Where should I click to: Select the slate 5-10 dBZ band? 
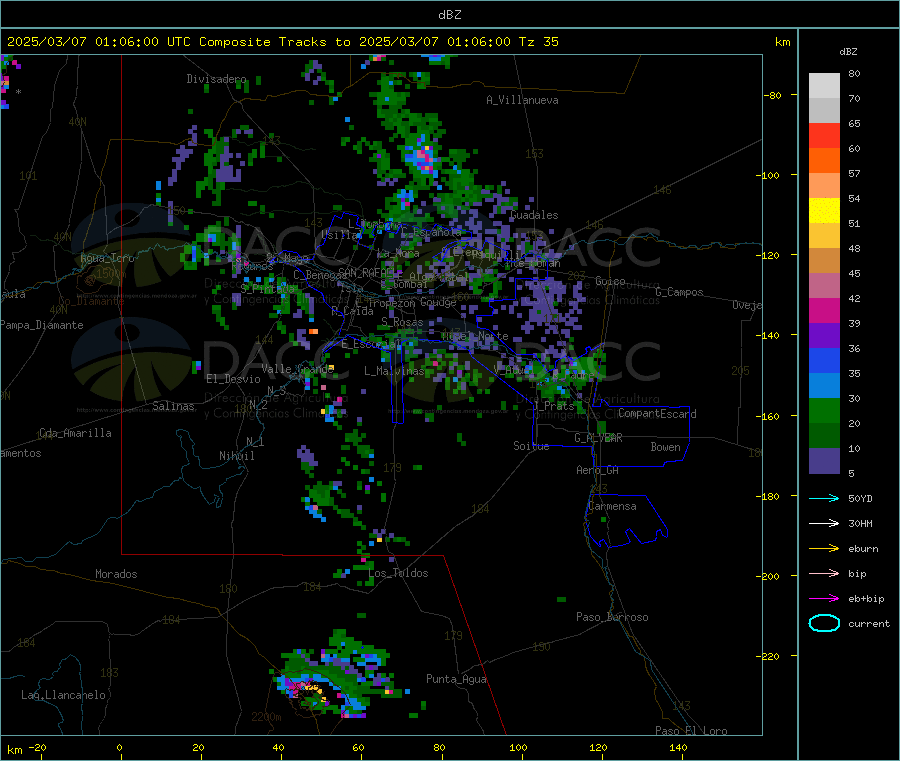[x=824, y=461]
